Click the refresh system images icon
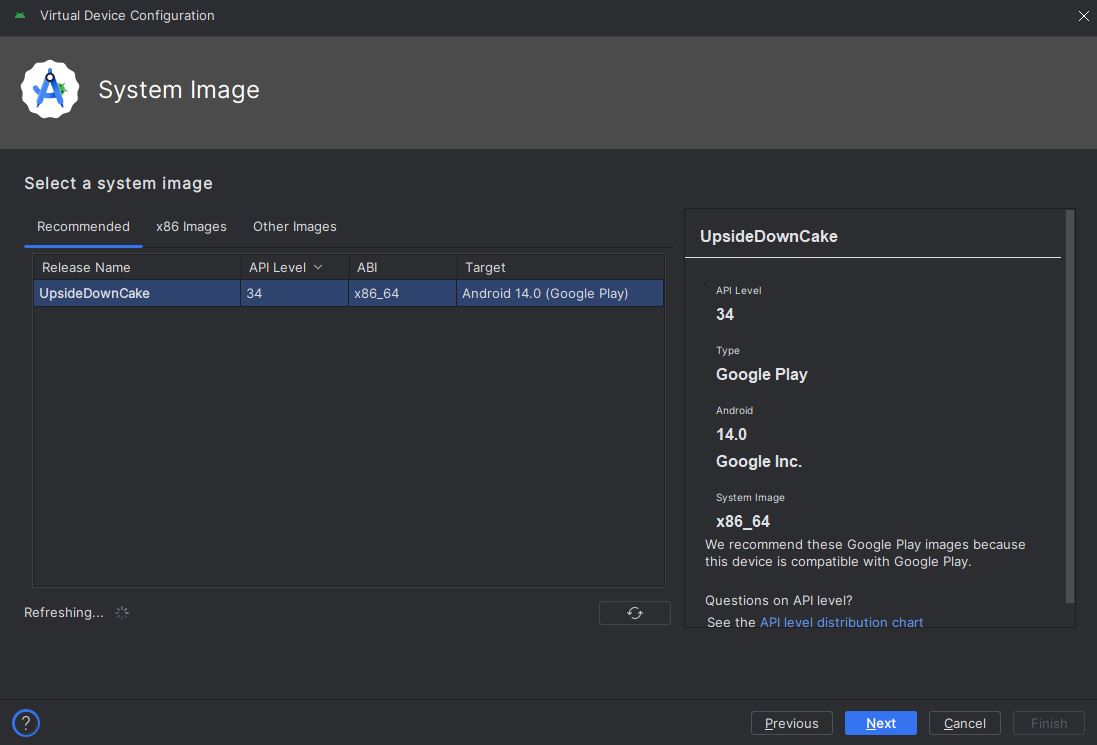This screenshot has width=1097, height=745. click(634, 612)
